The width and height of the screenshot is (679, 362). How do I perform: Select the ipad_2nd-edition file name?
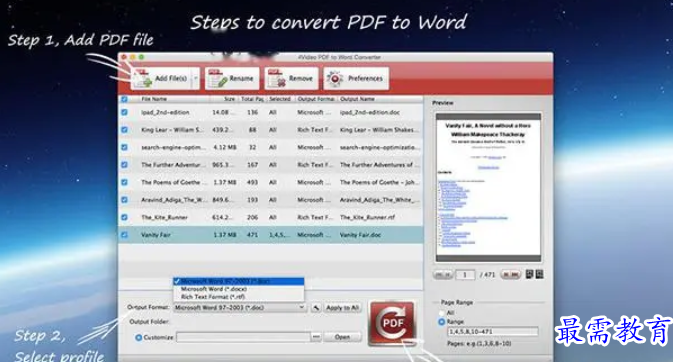coord(165,113)
